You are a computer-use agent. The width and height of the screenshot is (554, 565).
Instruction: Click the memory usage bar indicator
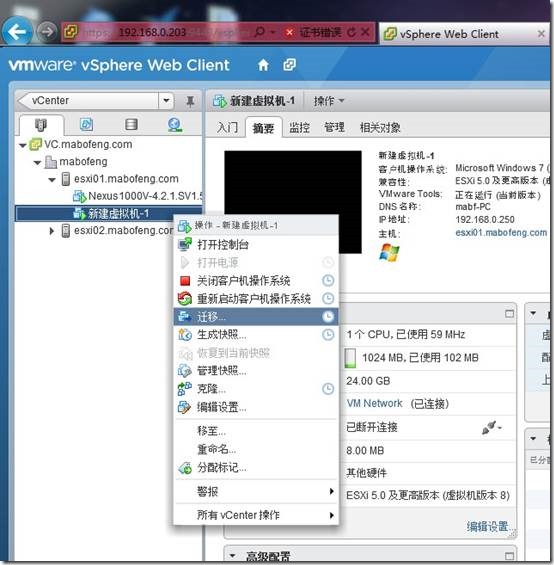pos(350,358)
